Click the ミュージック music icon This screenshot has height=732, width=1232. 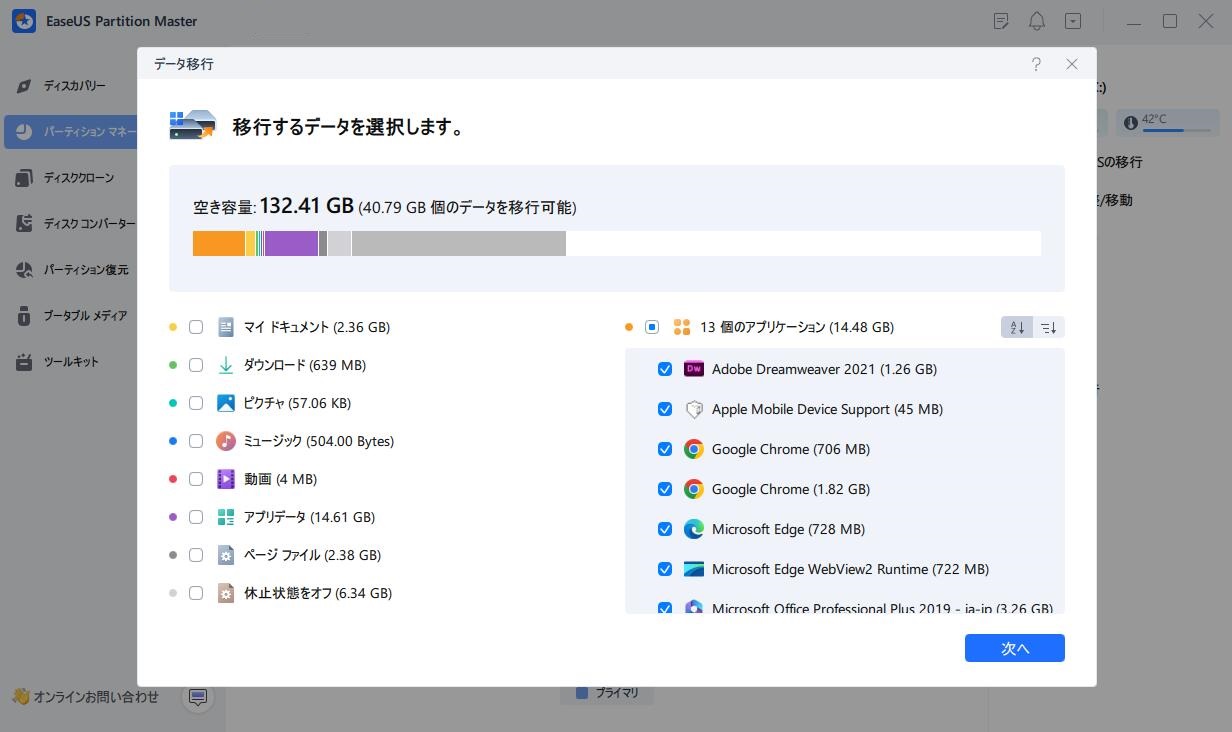tap(226, 441)
